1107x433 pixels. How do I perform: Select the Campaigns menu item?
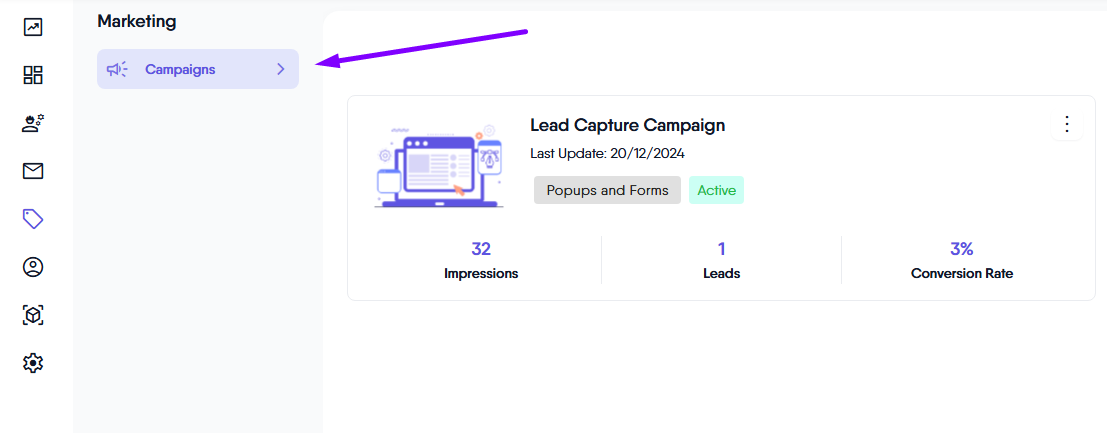(180, 69)
